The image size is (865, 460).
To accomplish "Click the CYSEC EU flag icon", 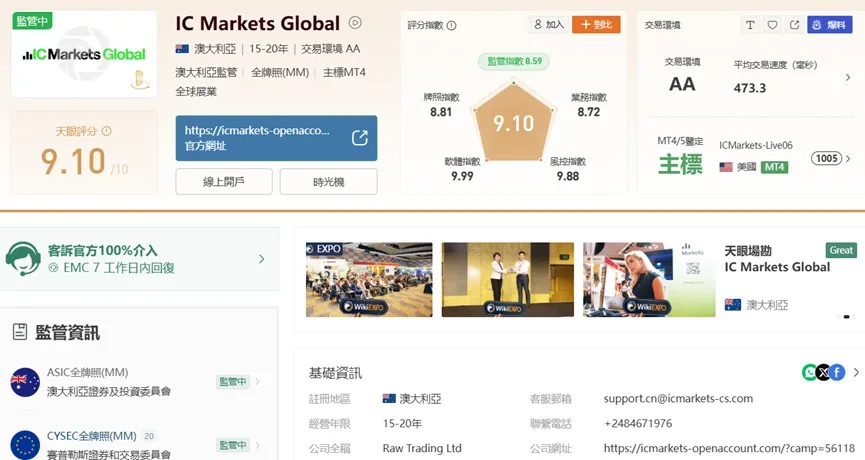I will point(25,445).
